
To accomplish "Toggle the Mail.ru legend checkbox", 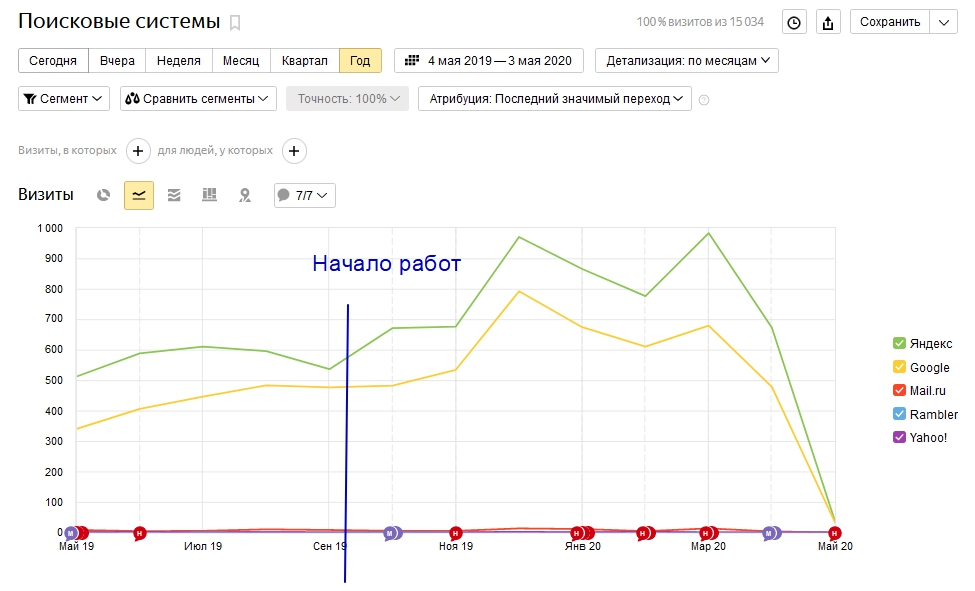I will point(899,391).
